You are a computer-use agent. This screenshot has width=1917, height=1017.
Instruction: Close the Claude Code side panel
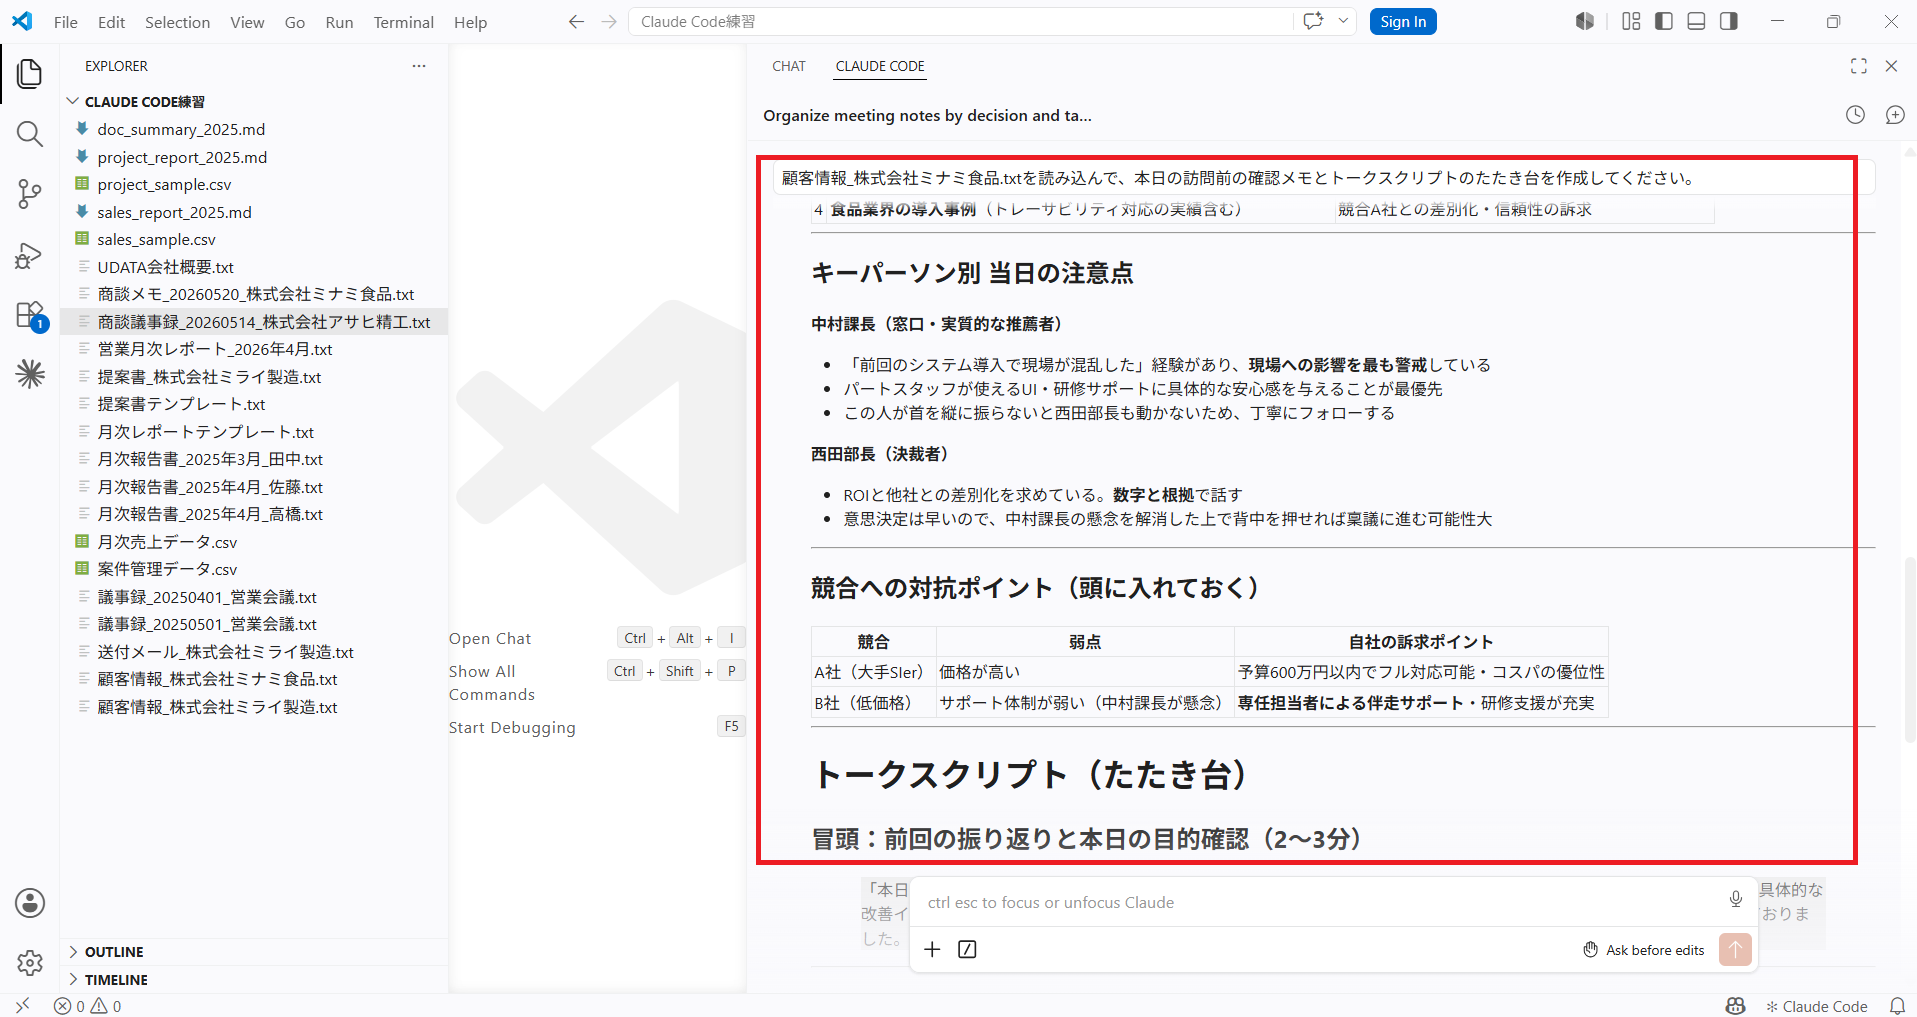tap(1891, 66)
